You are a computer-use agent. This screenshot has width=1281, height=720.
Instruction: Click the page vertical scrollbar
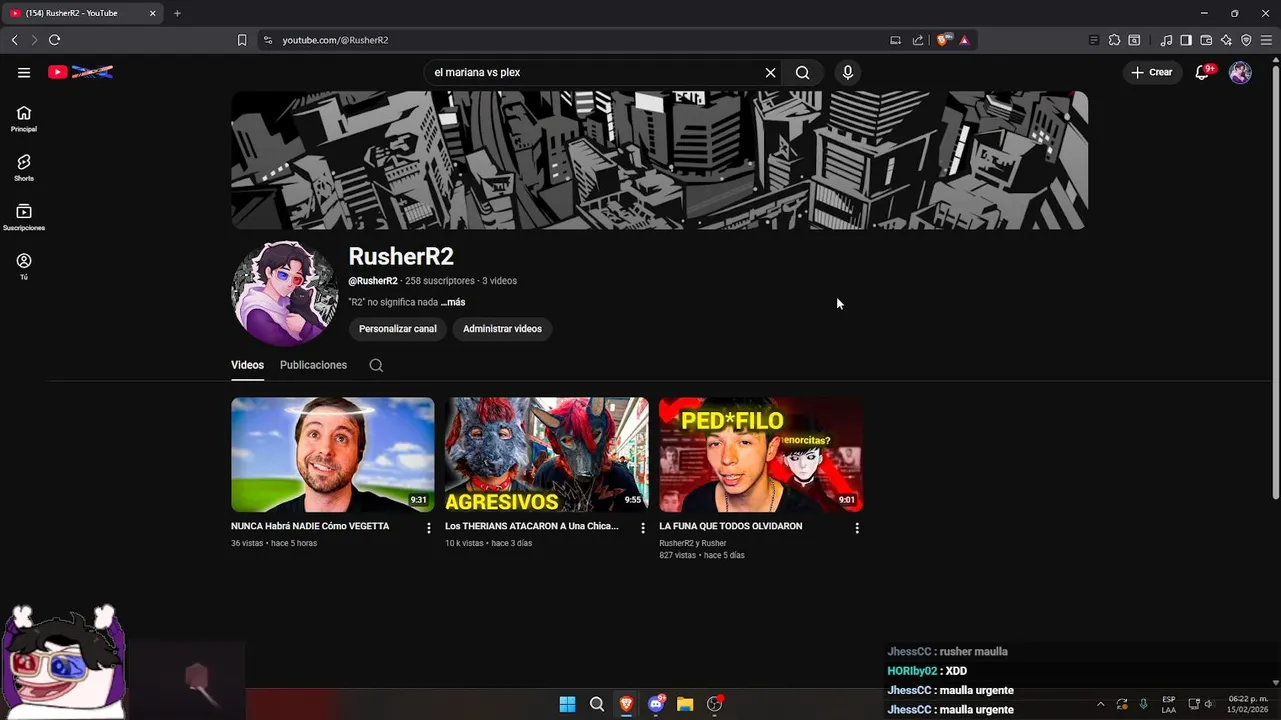pos(1275,280)
